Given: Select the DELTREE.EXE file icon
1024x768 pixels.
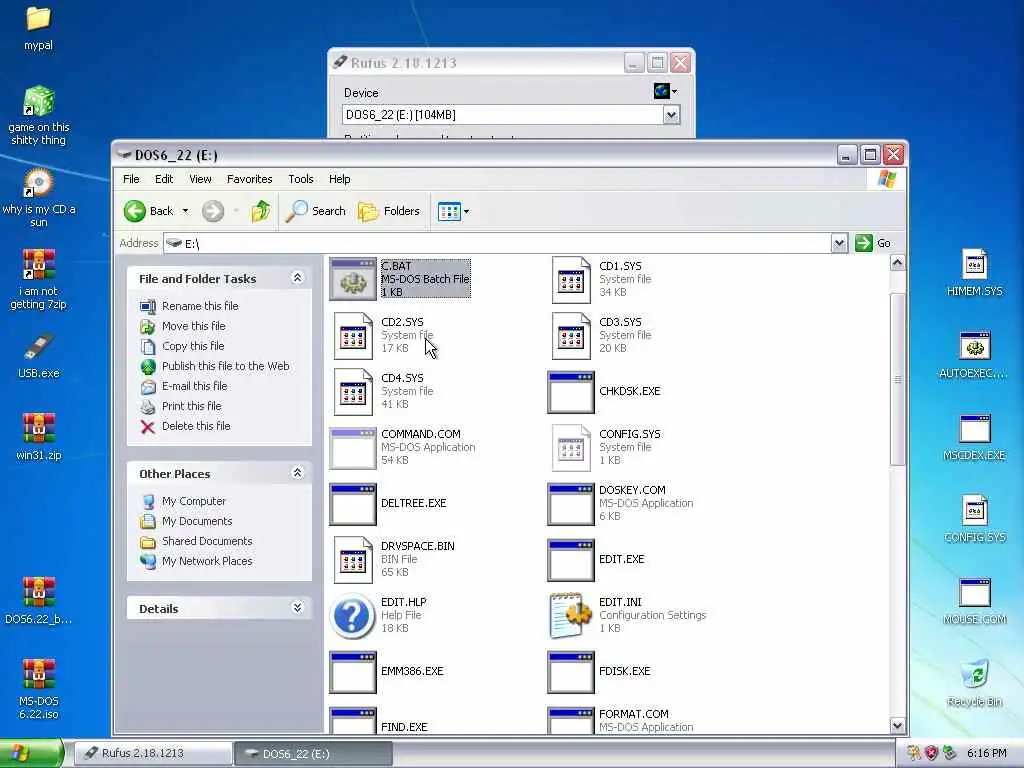Looking at the screenshot, I should tap(353, 504).
